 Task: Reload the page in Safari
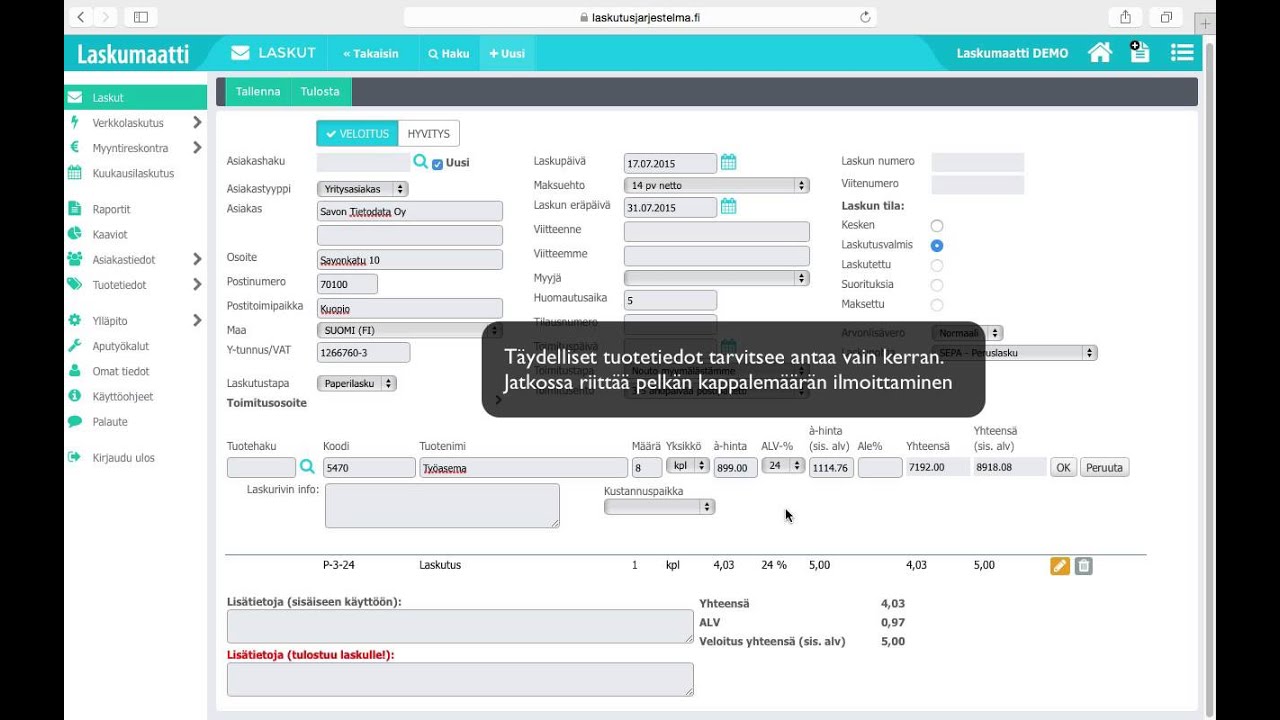[865, 17]
